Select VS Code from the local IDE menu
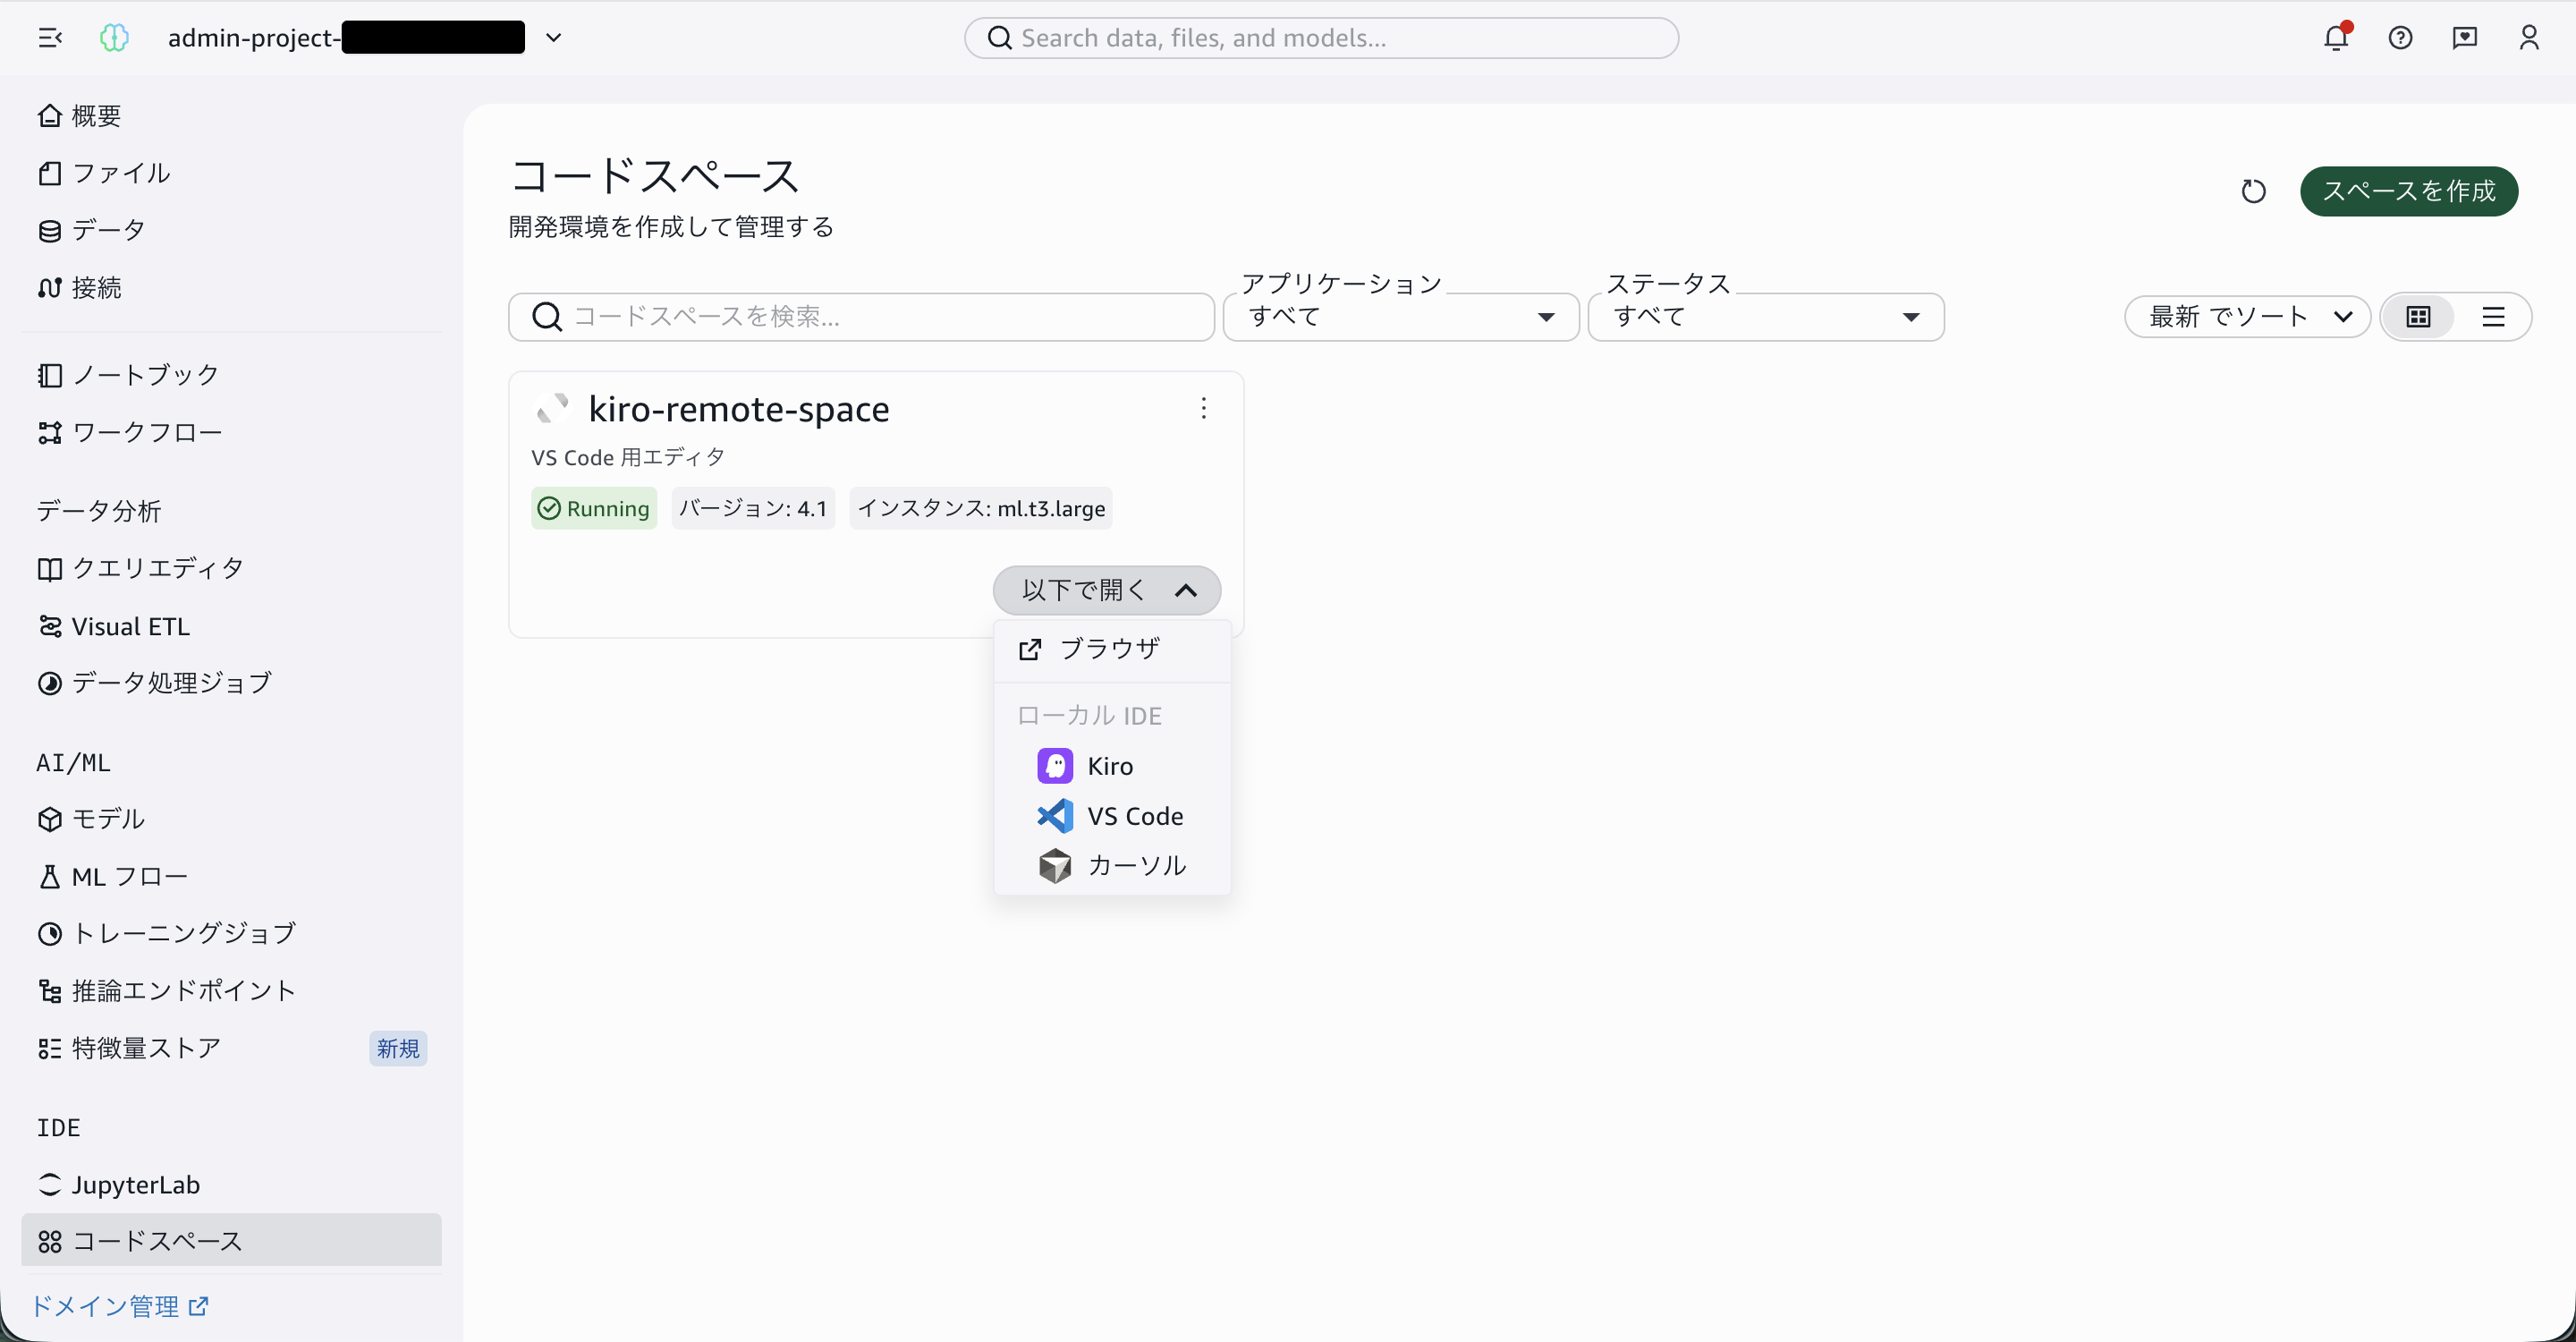This screenshot has width=2576, height=1342. tap(1112, 816)
